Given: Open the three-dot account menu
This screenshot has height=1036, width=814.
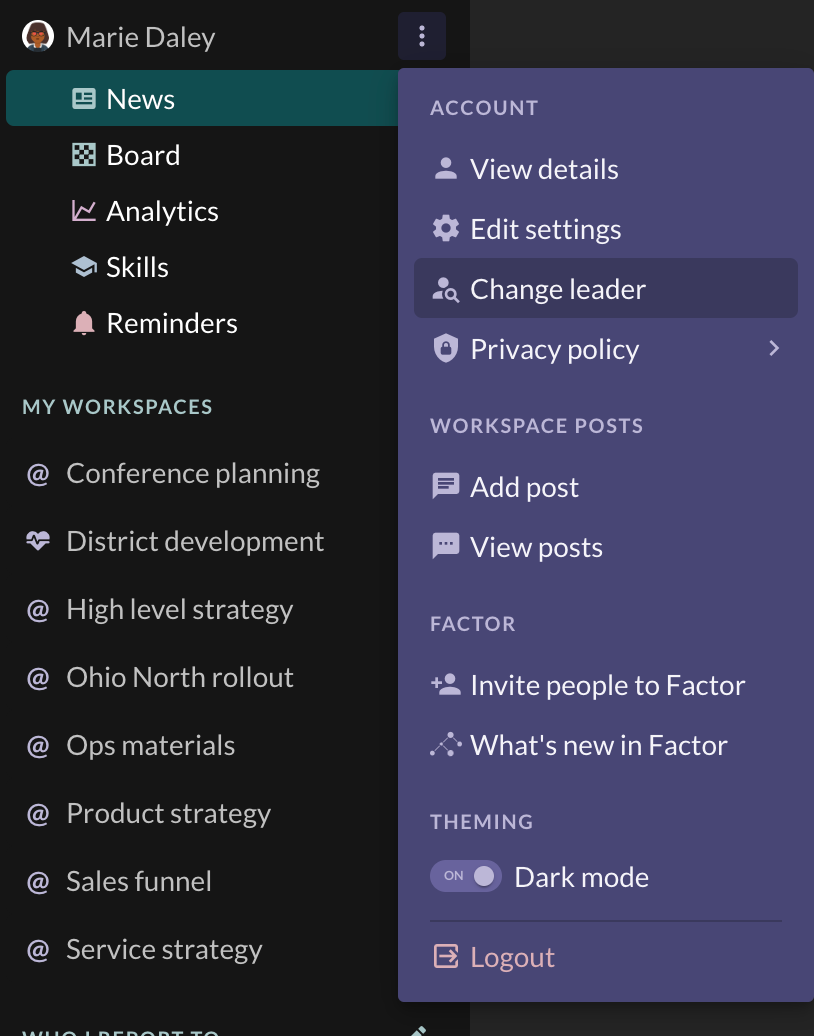Looking at the screenshot, I should click(422, 36).
